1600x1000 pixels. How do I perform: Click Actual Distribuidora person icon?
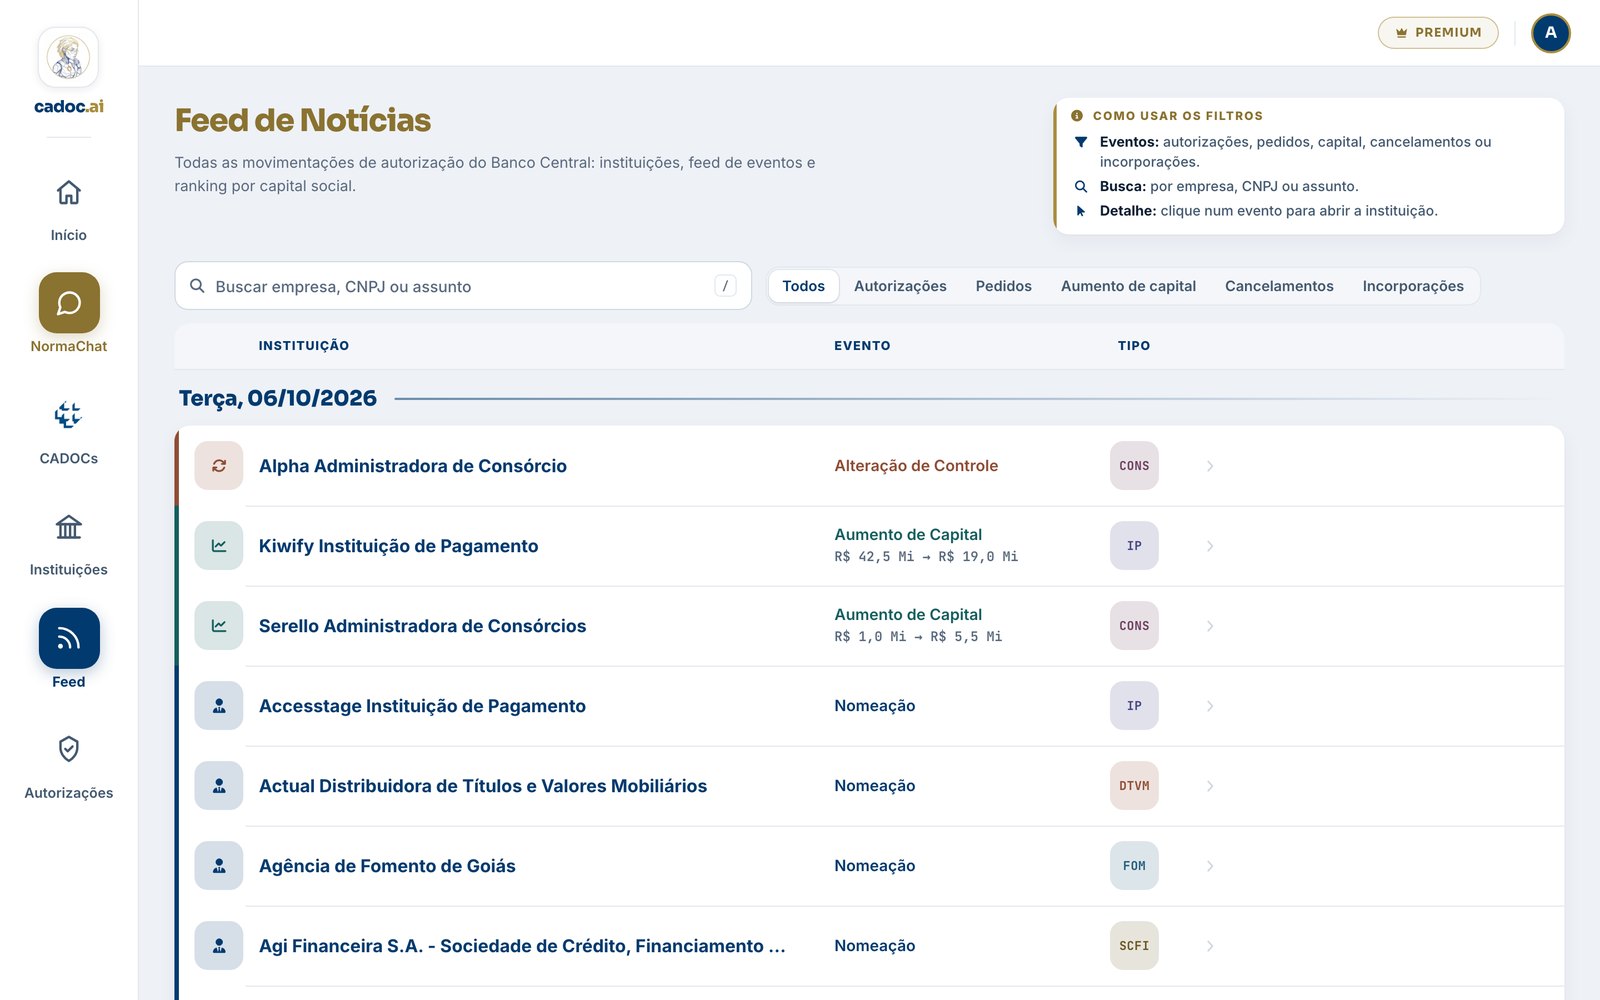[x=219, y=786]
